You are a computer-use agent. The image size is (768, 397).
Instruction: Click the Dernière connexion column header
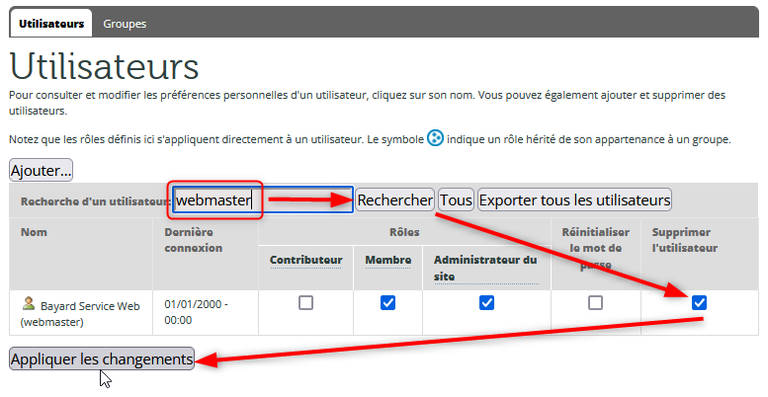pos(193,240)
